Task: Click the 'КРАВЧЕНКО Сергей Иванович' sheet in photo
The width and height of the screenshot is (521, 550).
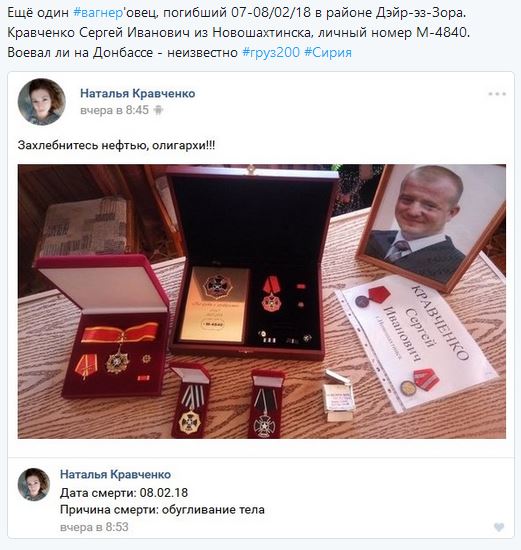Action: pos(418,342)
